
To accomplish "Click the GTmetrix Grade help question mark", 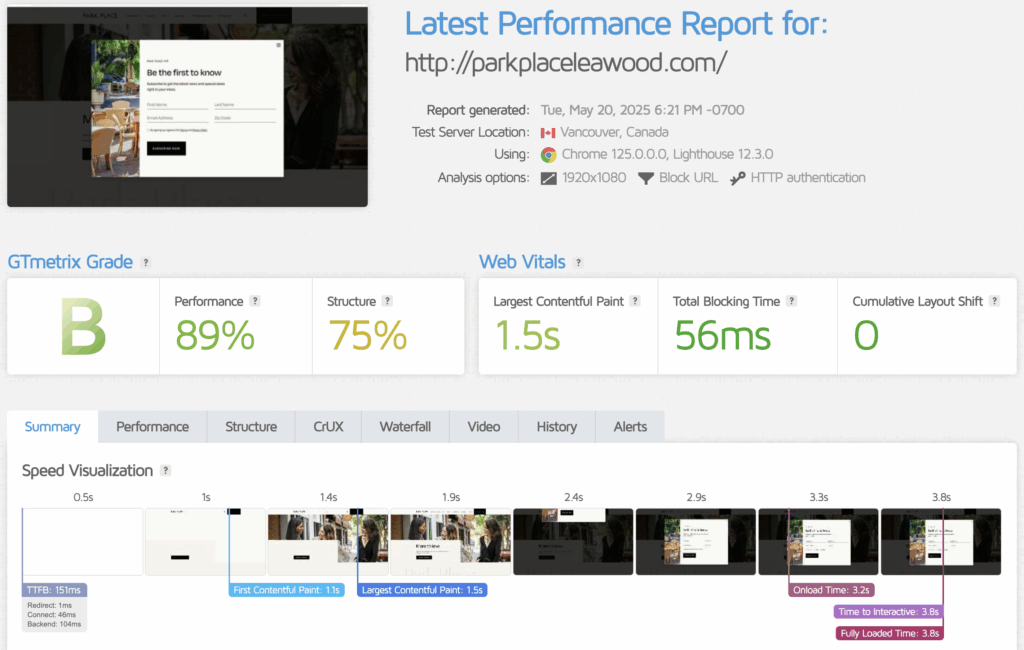I will (146, 263).
